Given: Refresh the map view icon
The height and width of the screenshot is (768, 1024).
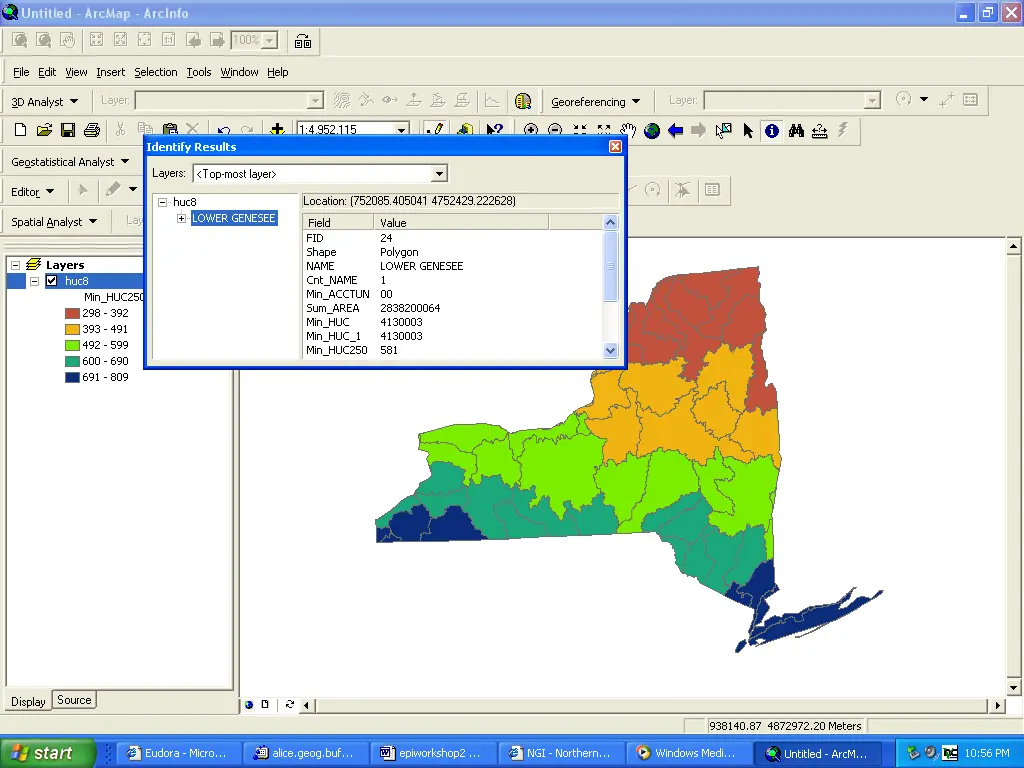Looking at the screenshot, I should point(289,705).
